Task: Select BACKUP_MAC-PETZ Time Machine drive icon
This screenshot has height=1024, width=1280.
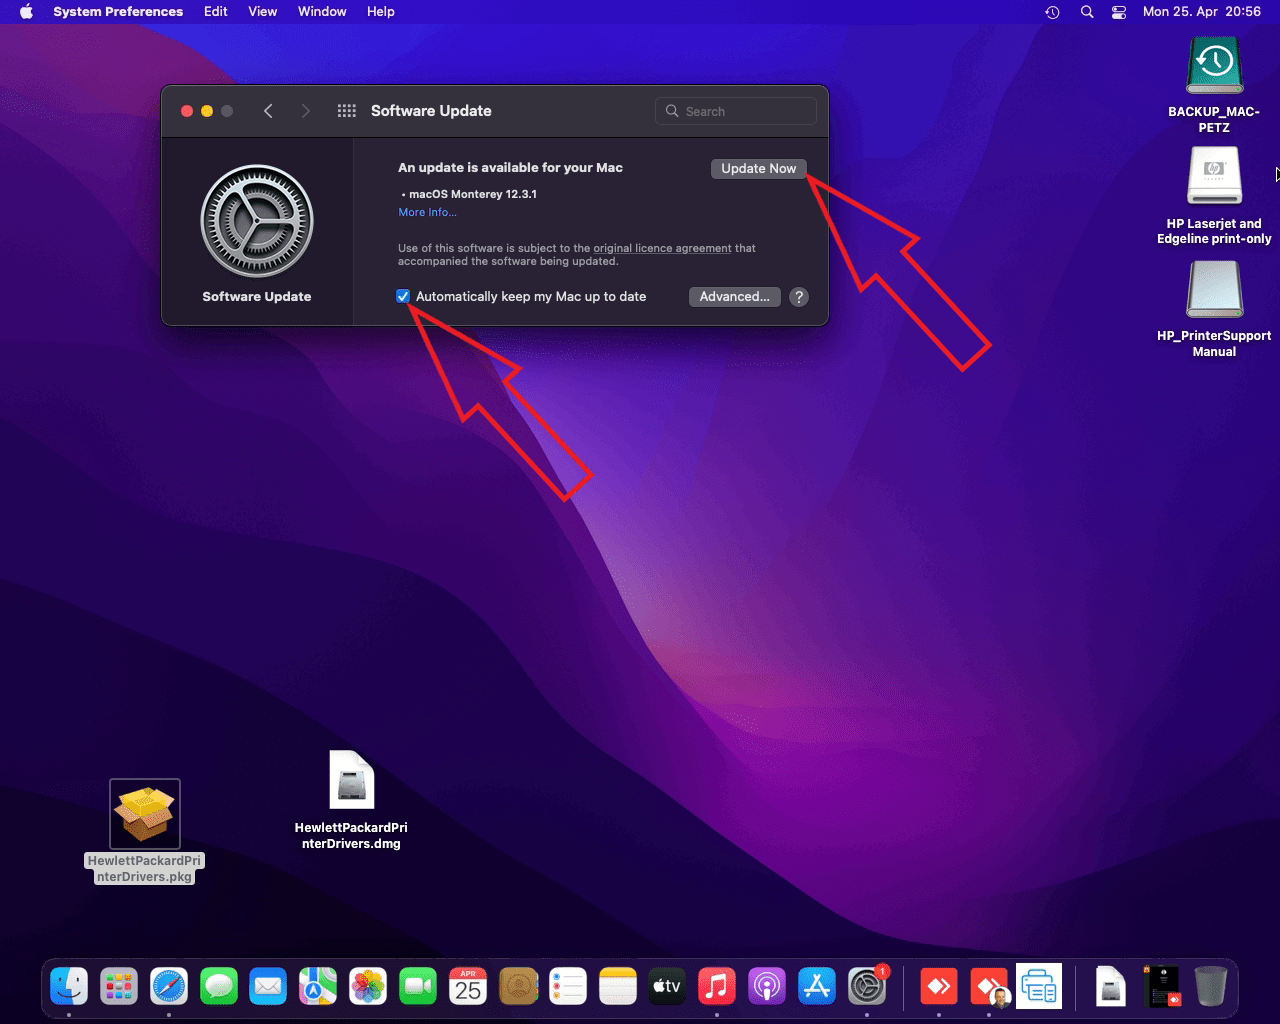Action: (1214, 67)
